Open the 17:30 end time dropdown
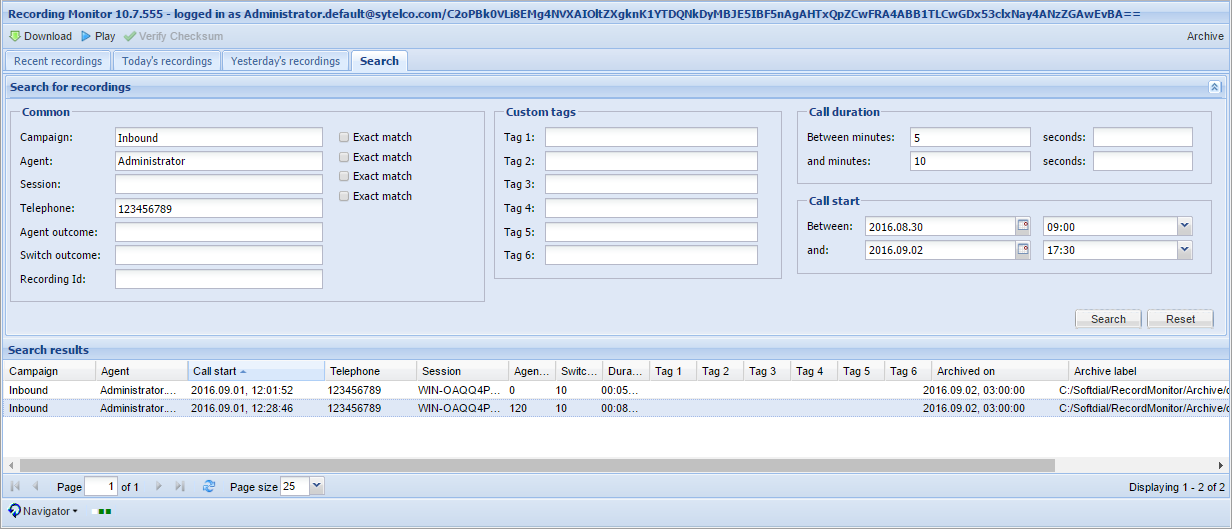Viewport: 1232px width, 529px height. point(1185,250)
